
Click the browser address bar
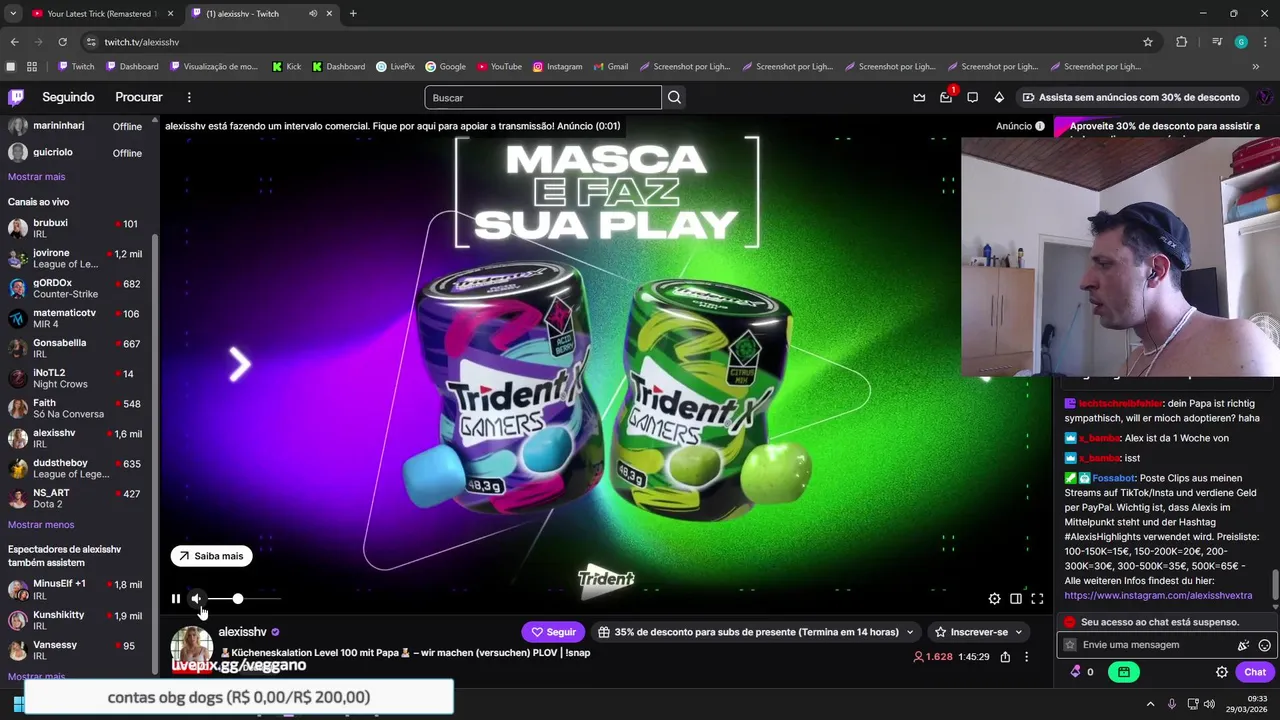coord(610,42)
